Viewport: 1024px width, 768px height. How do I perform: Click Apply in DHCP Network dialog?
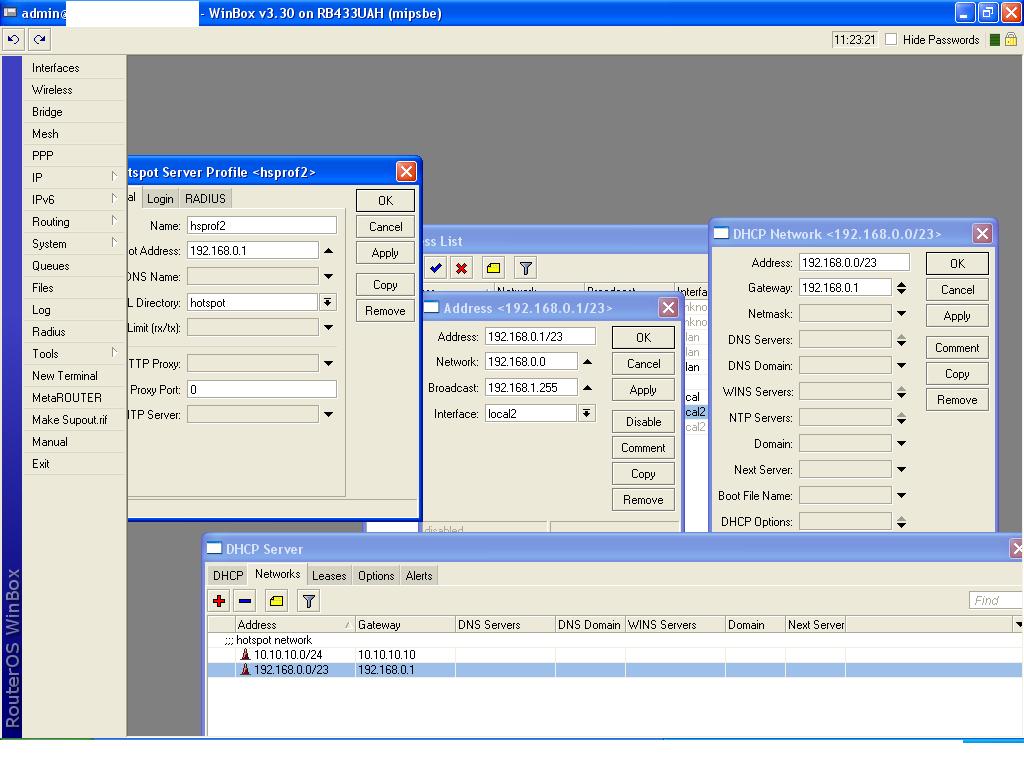pyautogui.click(x=957, y=316)
